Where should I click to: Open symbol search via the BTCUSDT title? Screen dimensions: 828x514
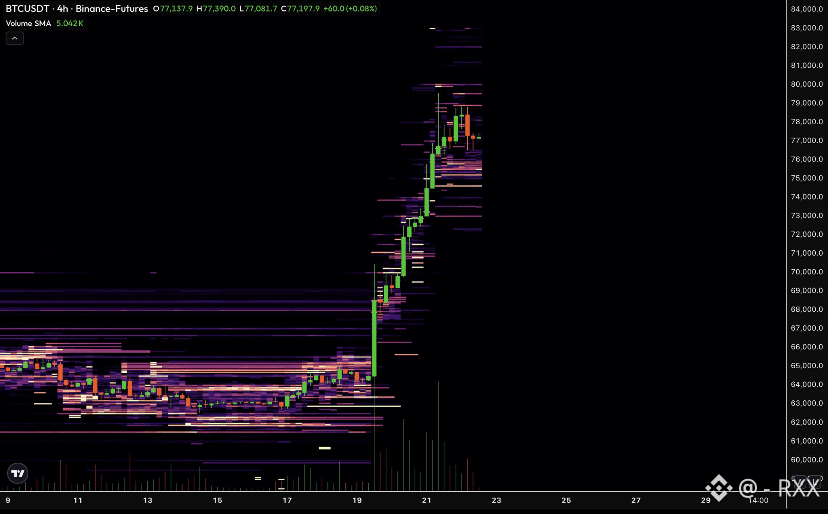[27, 8]
